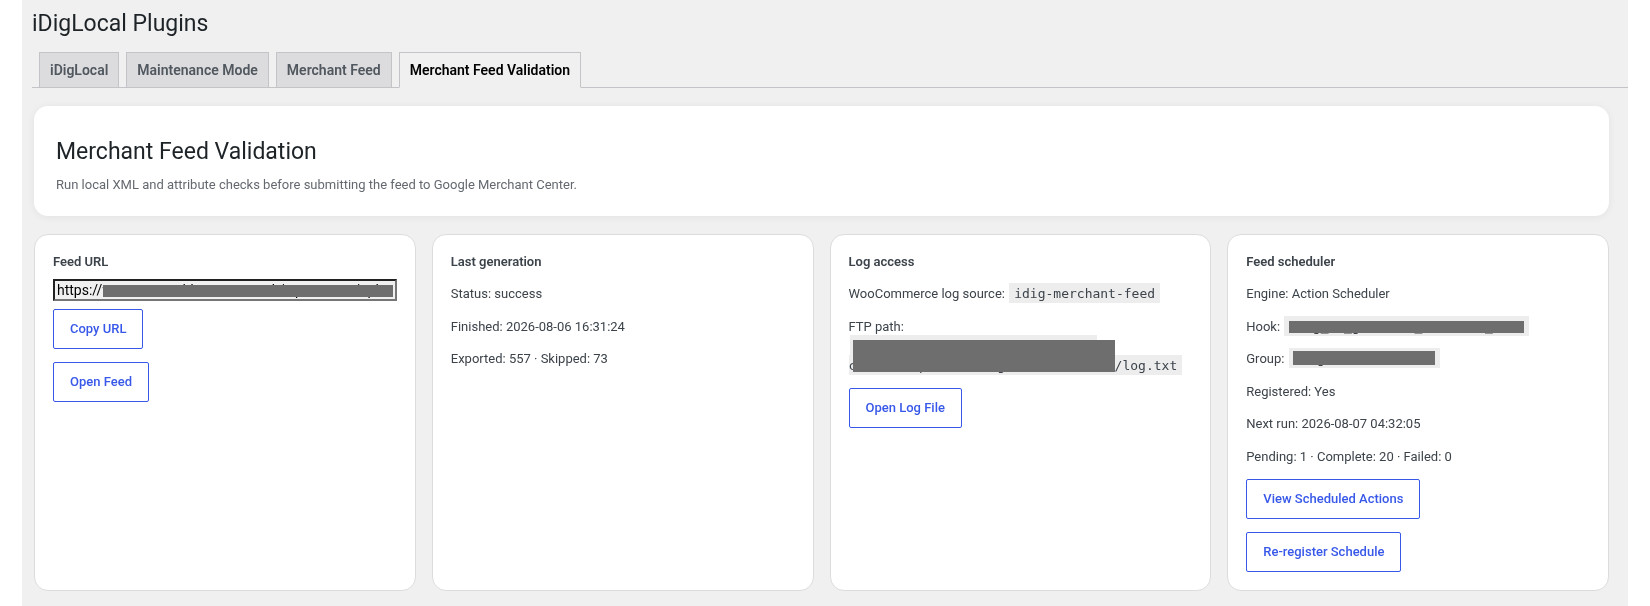Open the Merchant Feed tab
Viewport: 1650px width, 606px height.
pyautogui.click(x=333, y=70)
